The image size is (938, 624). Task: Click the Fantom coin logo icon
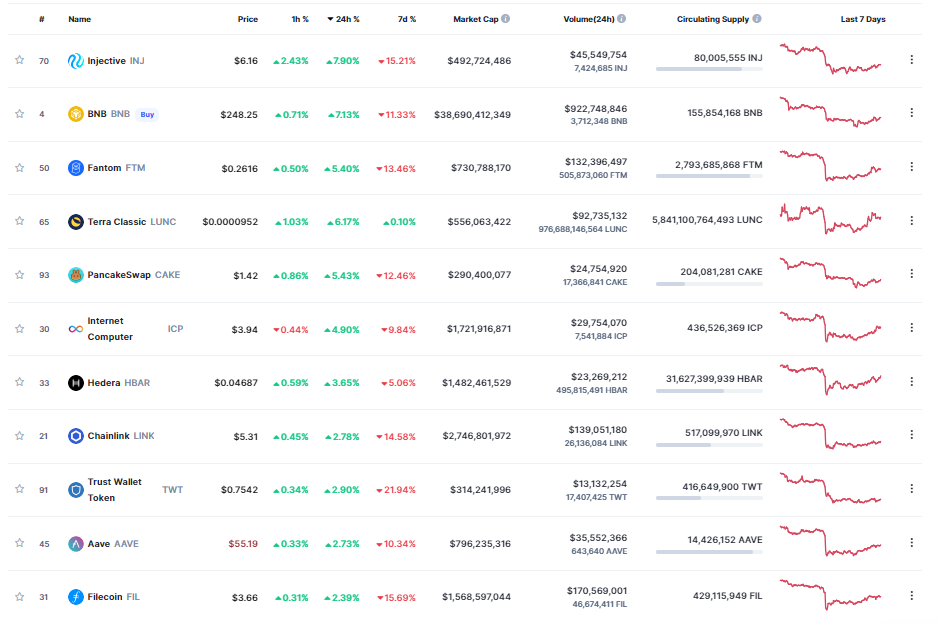tap(75, 168)
